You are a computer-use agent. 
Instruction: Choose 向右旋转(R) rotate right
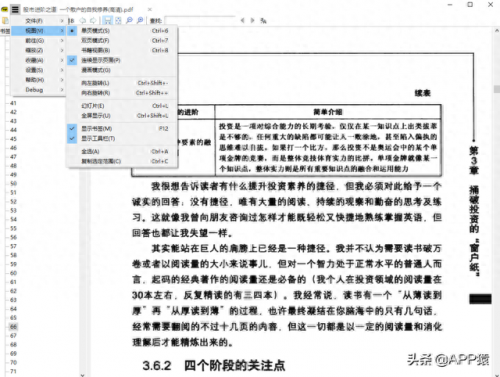coord(123,93)
